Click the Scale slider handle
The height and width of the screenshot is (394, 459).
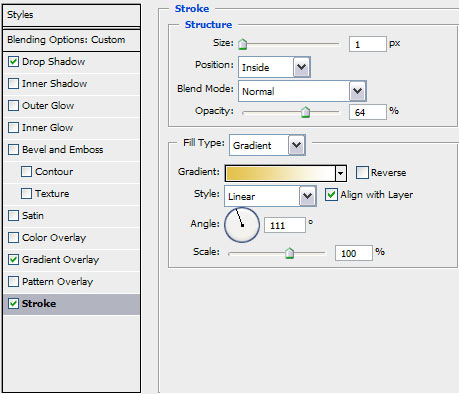(x=289, y=253)
